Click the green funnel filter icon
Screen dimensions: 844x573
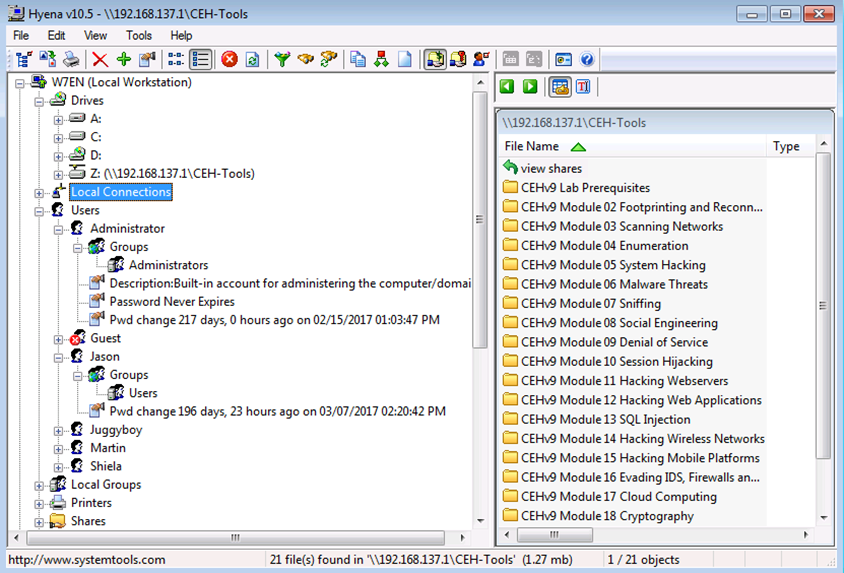coord(282,59)
